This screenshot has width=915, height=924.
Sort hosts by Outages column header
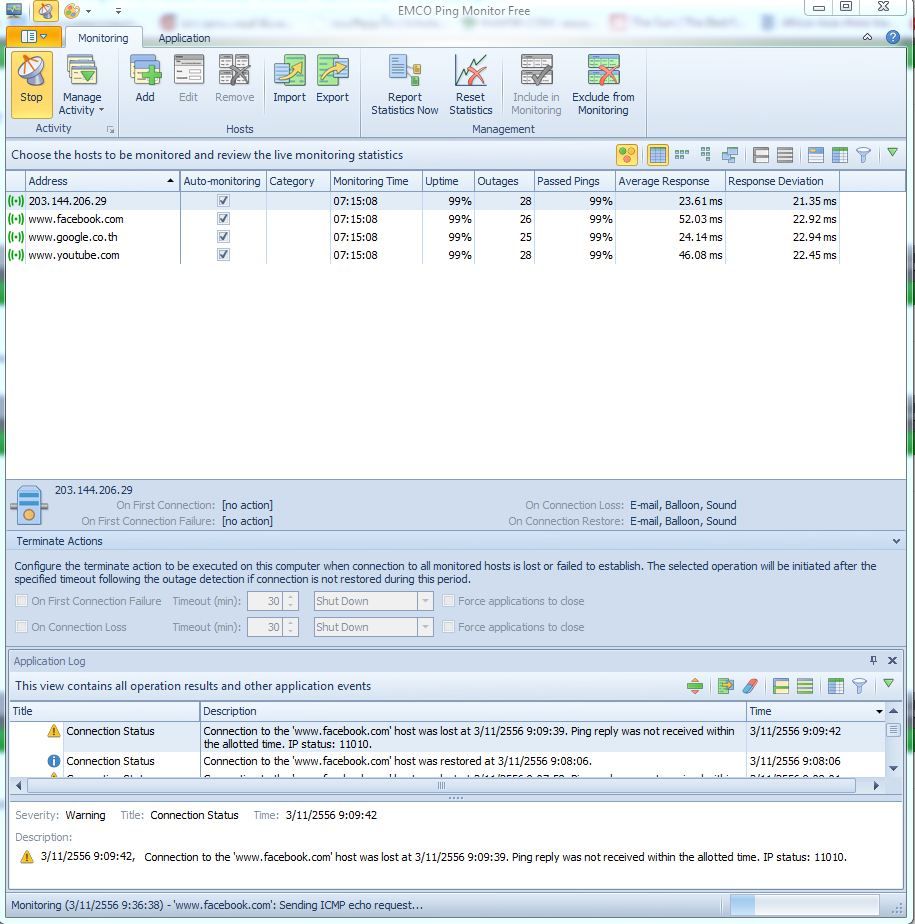tap(498, 181)
